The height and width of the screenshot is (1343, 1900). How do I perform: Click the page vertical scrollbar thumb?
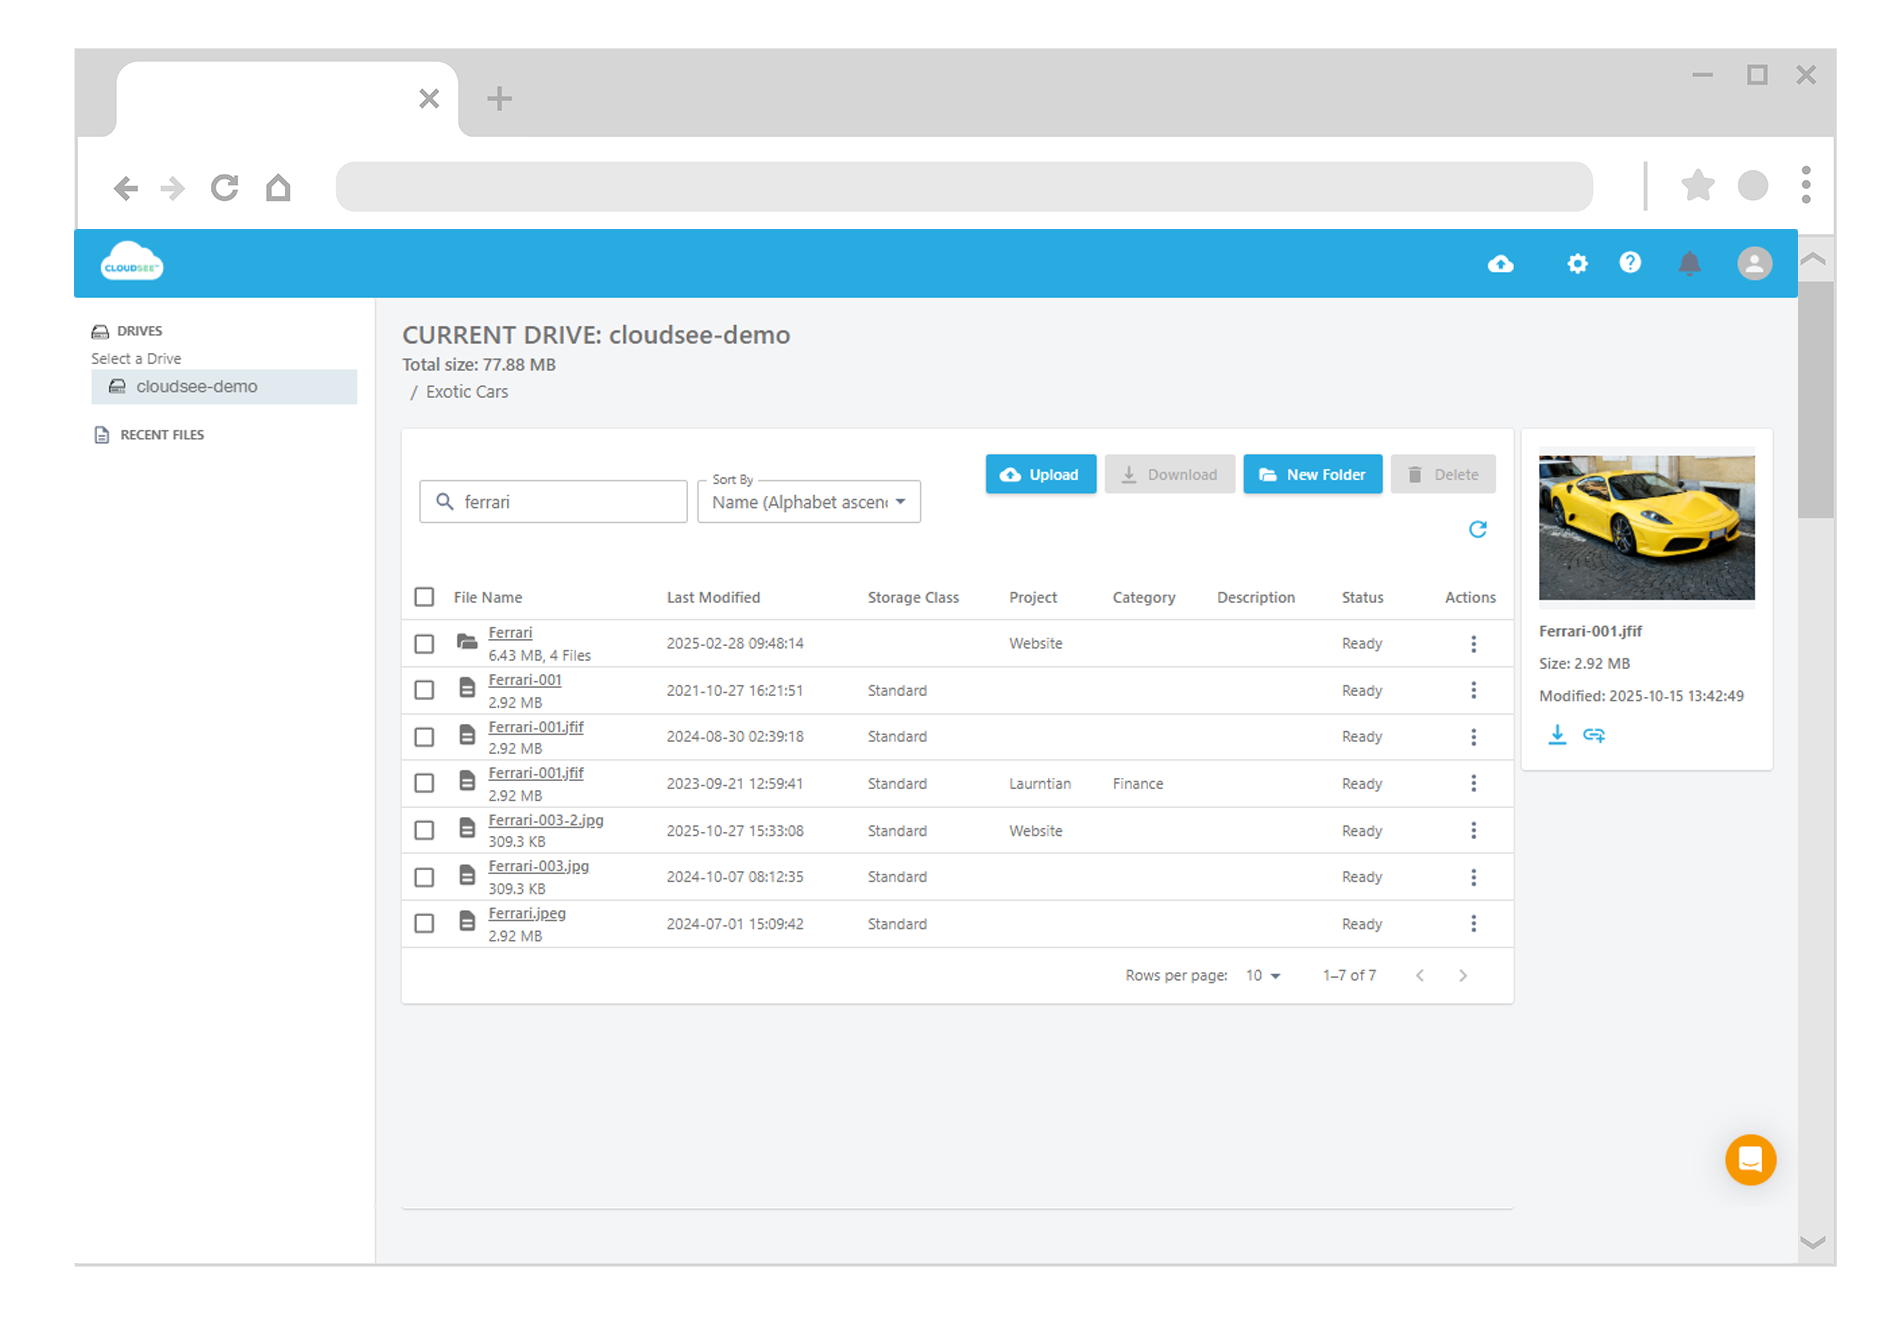coord(1815,400)
